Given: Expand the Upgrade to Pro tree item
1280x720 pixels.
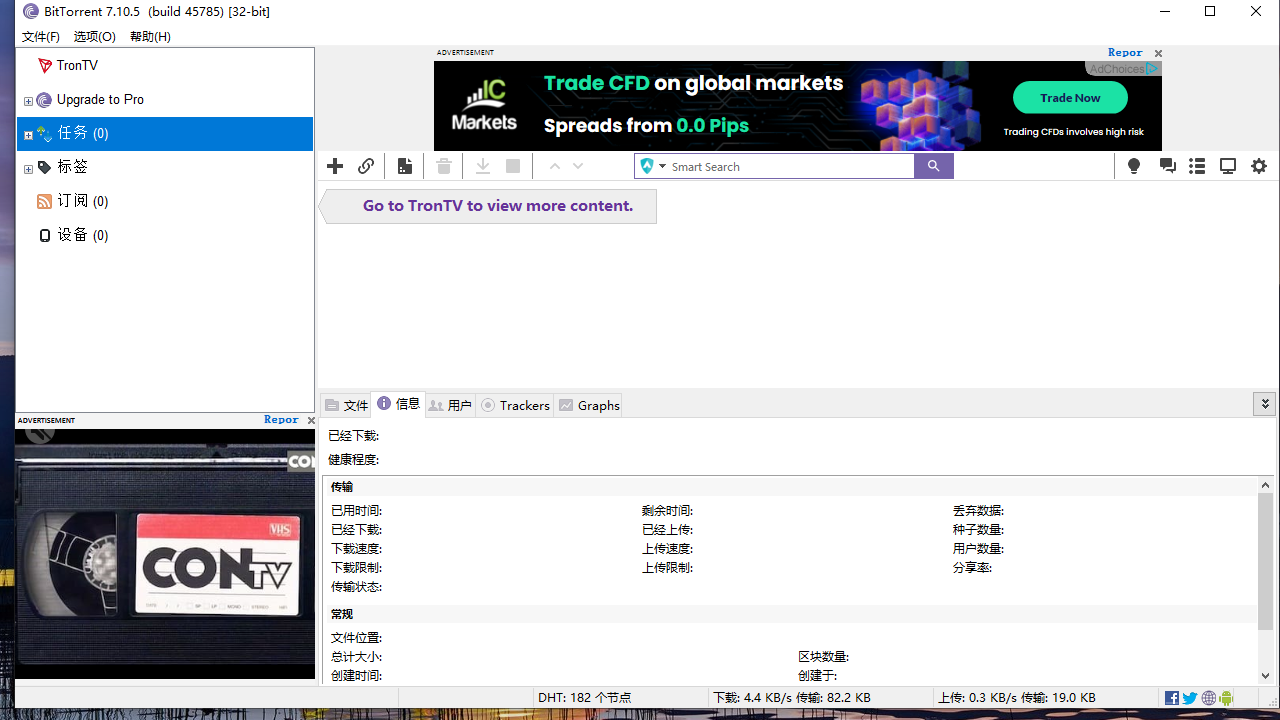Looking at the screenshot, I should click(x=28, y=100).
